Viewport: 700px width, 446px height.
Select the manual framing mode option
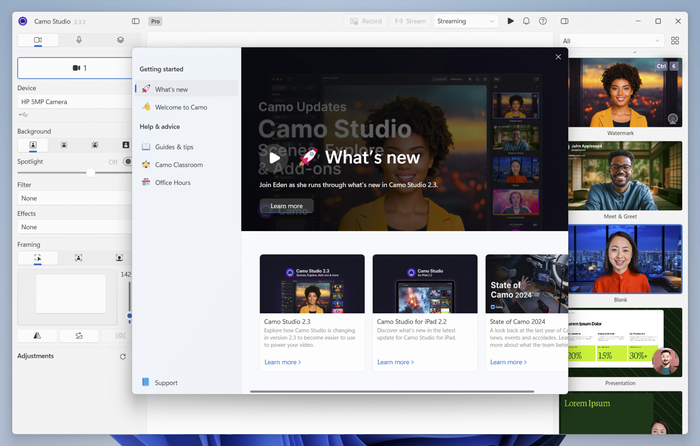(x=38, y=258)
